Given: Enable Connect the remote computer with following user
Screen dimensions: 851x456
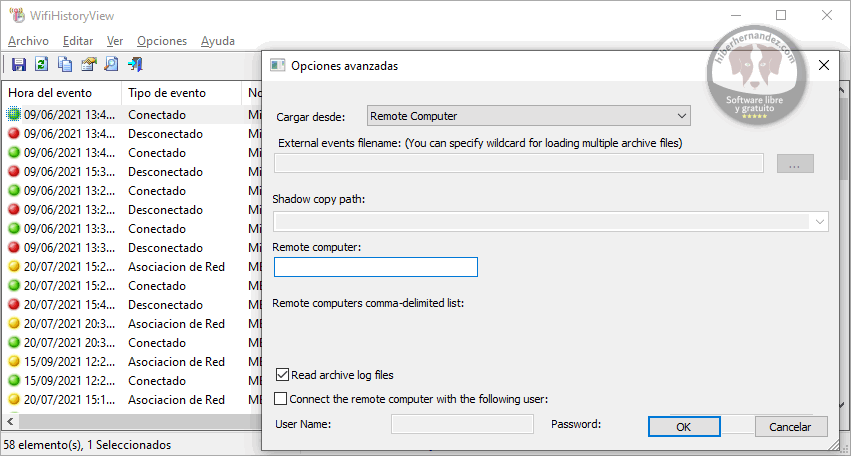Looking at the screenshot, I should (x=281, y=399).
